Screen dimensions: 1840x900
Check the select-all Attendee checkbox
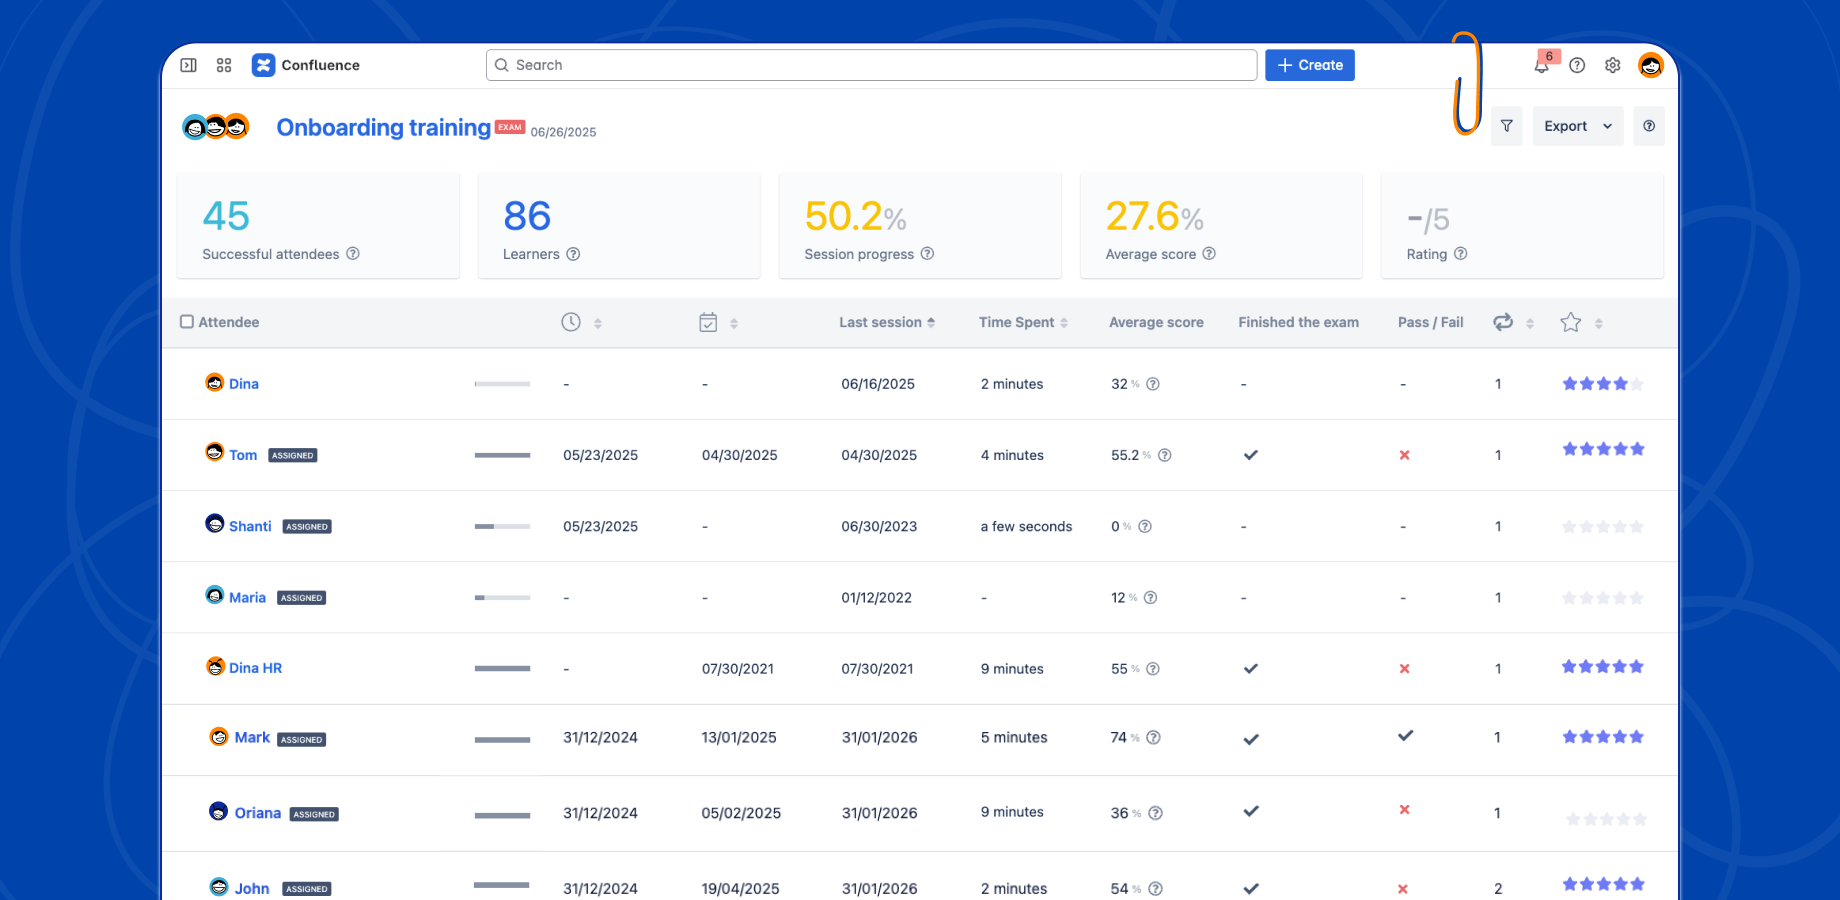[x=187, y=322]
